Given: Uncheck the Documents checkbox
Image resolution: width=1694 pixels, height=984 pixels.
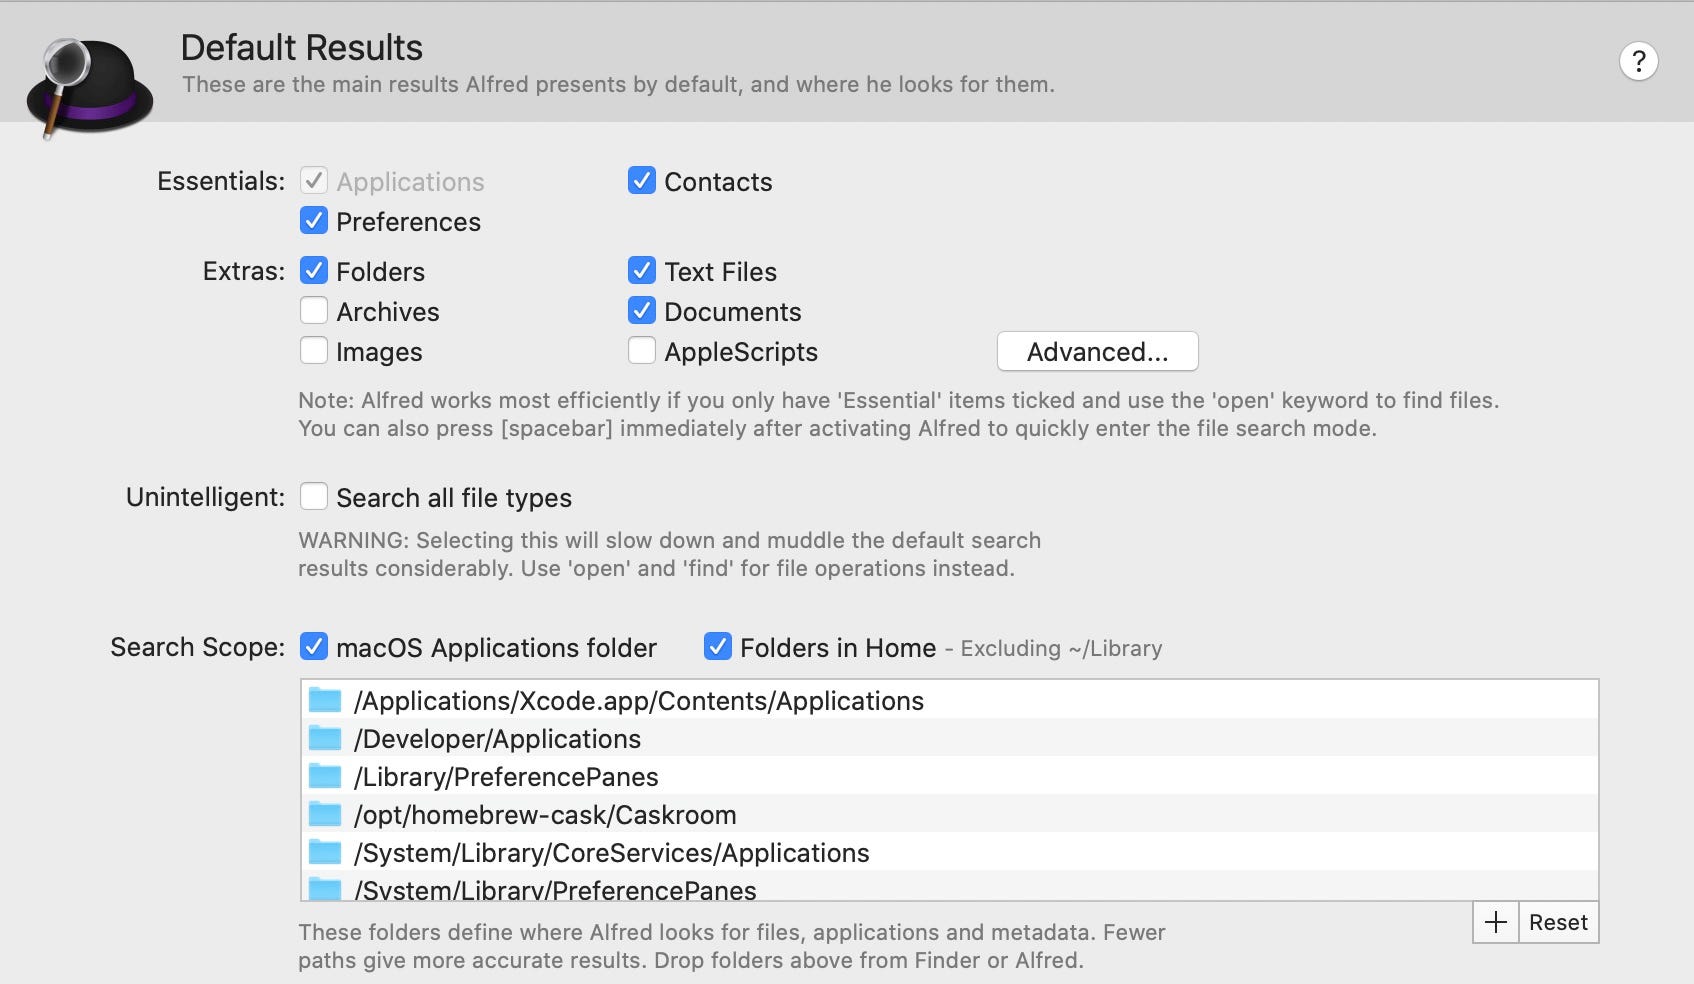Looking at the screenshot, I should 642,311.
